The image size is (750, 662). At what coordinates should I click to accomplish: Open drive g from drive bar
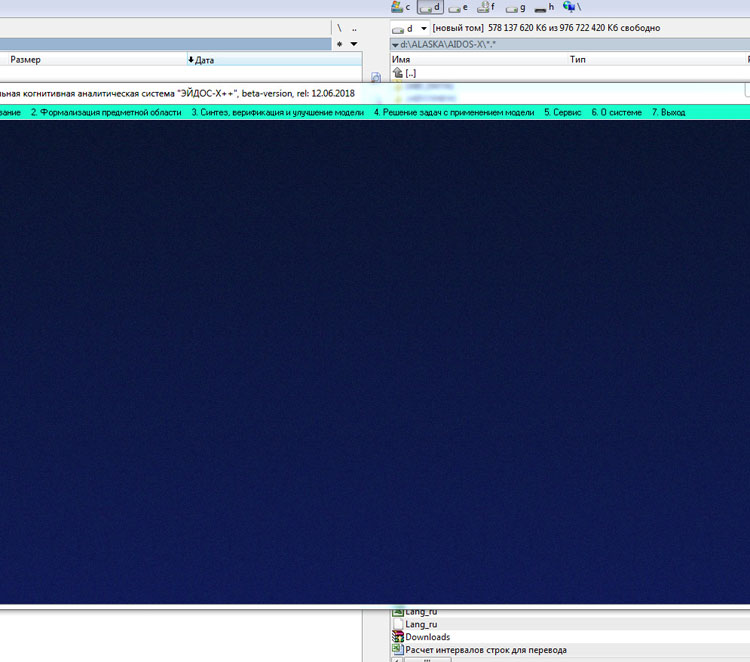tap(515, 7)
